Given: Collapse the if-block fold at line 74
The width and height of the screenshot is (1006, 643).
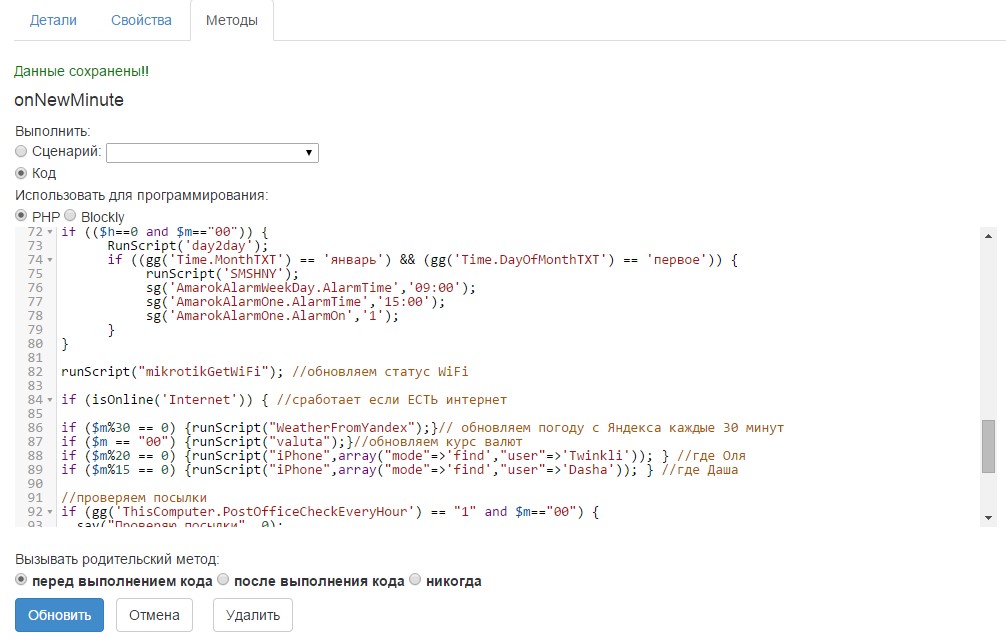Looking at the screenshot, I should click(48, 259).
